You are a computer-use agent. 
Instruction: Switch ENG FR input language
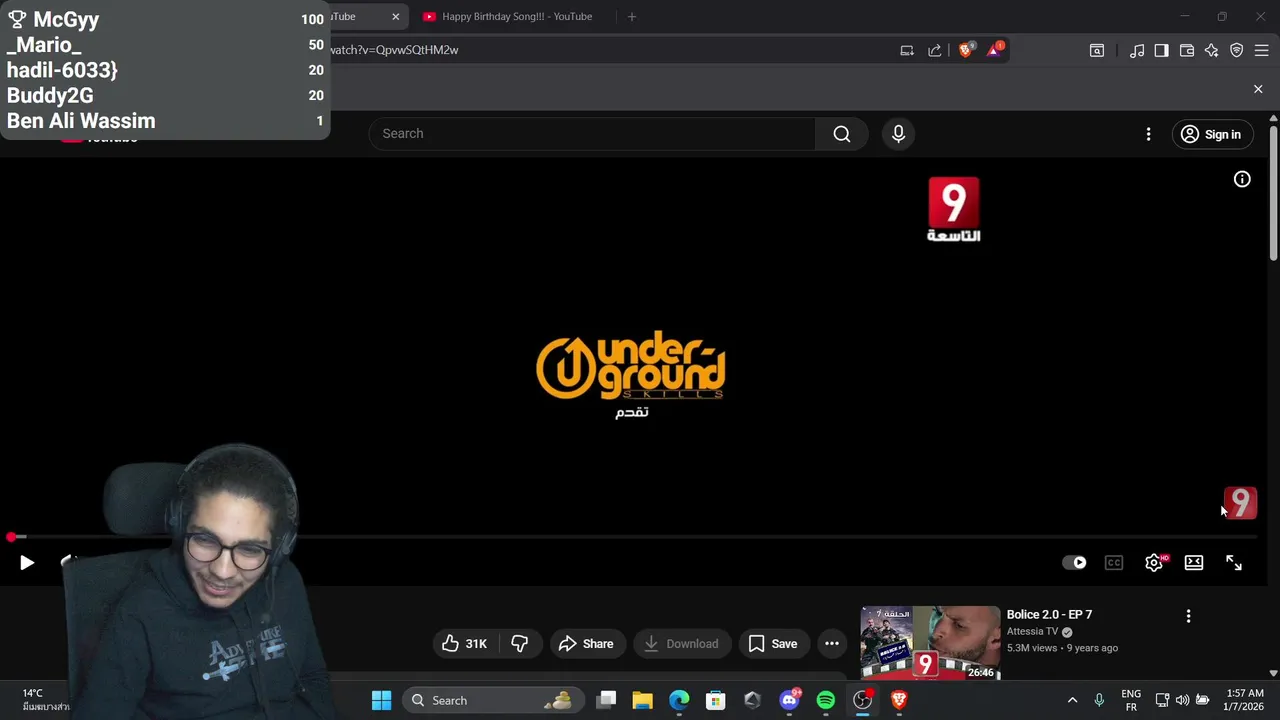(x=1131, y=700)
